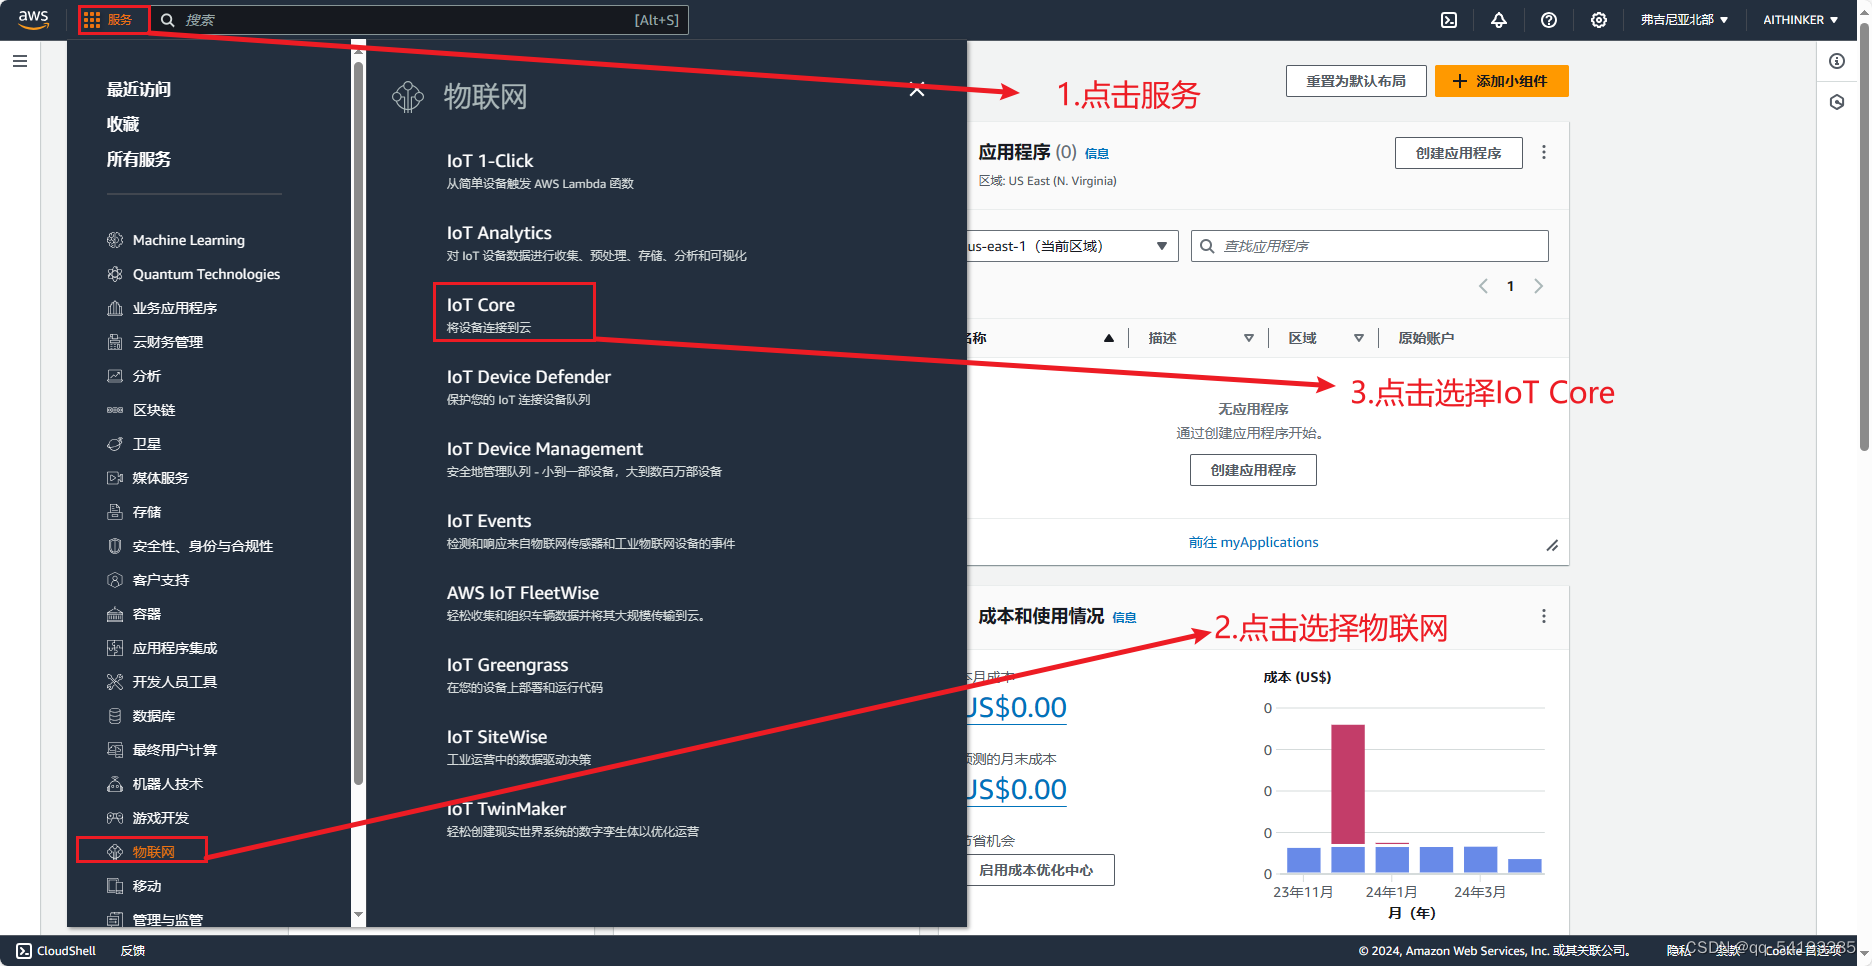Image resolution: width=1872 pixels, height=966 pixels.
Task: Open the info circle panel on right edge
Action: pos(1837,61)
